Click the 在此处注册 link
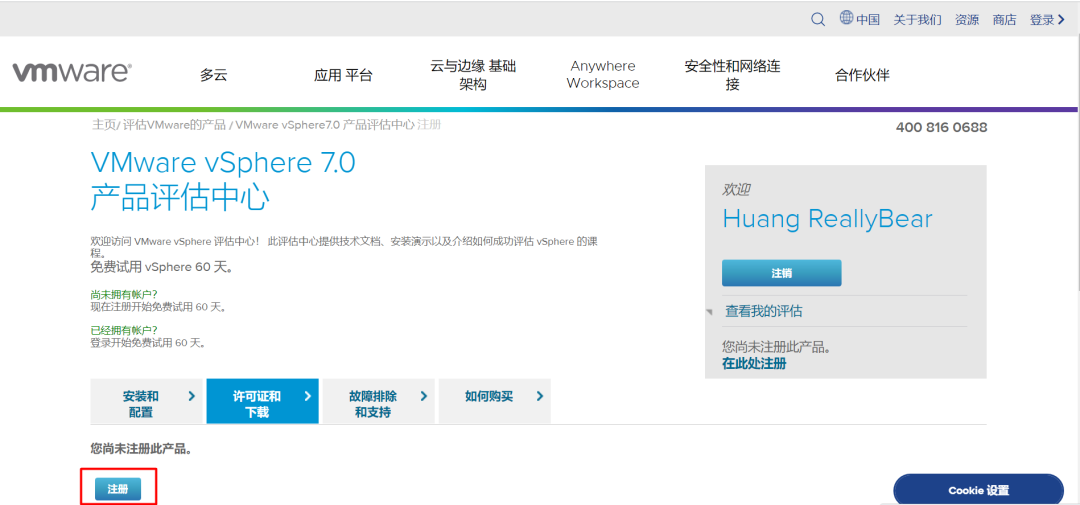 pos(754,363)
